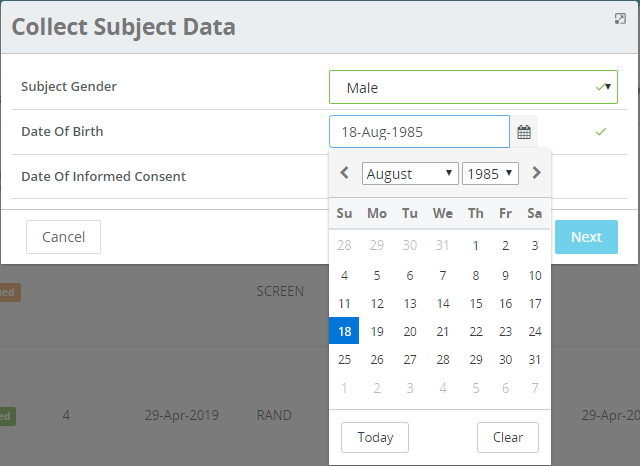Select August 5 in the calendar
The height and width of the screenshot is (466, 640).
click(377, 276)
